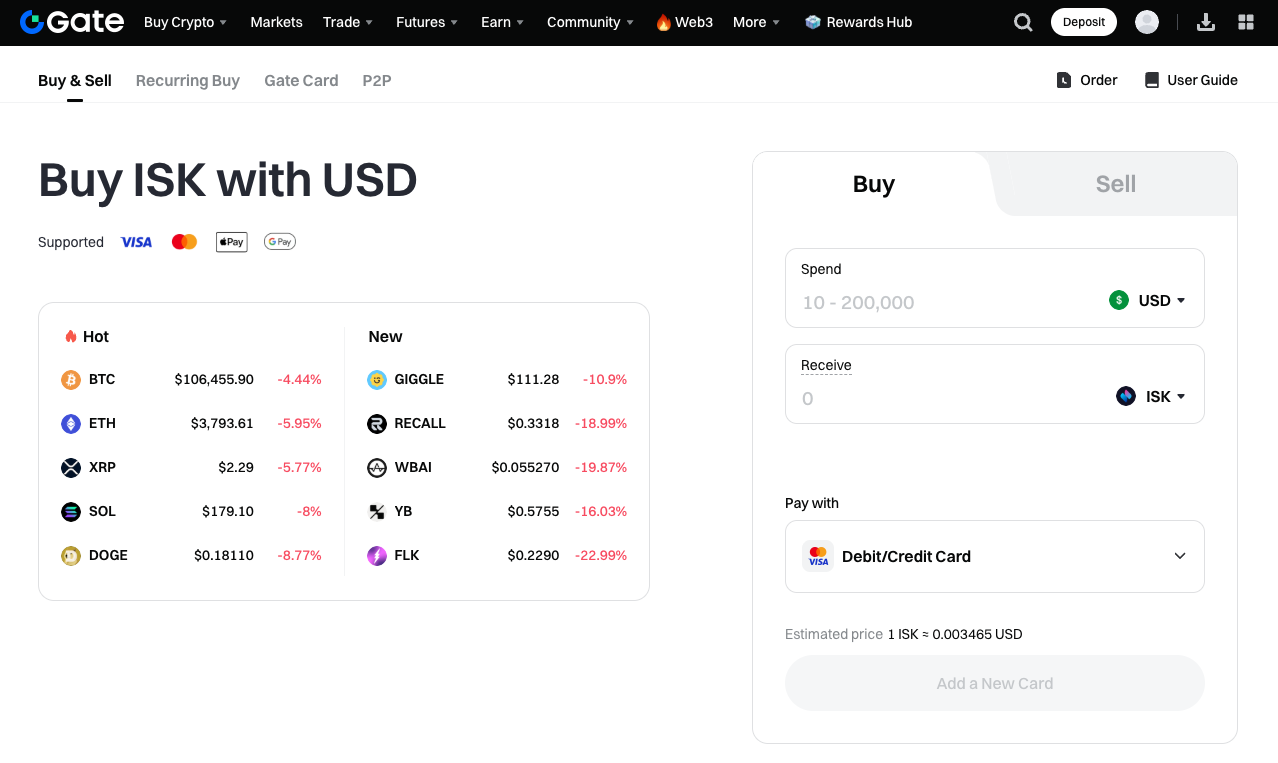Open the Rewards Hub link
This screenshot has height=763, width=1278.
[858, 22]
